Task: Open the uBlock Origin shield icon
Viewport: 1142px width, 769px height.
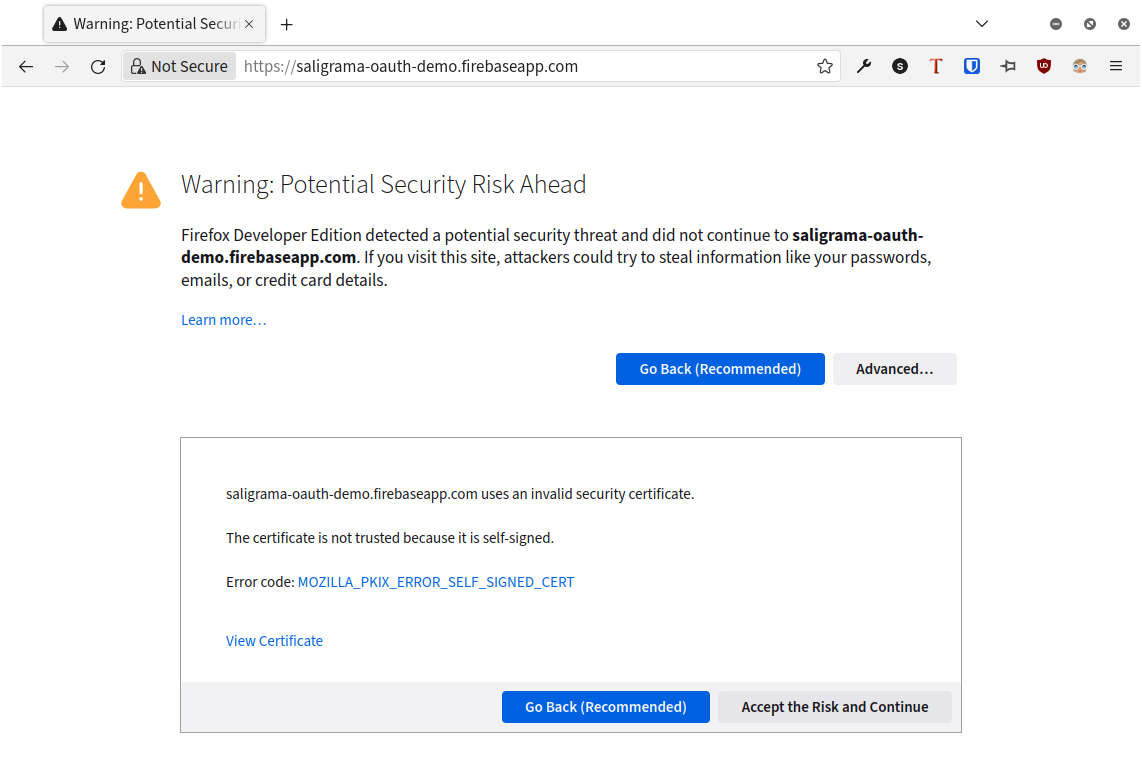Action: (x=1044, y=66)
